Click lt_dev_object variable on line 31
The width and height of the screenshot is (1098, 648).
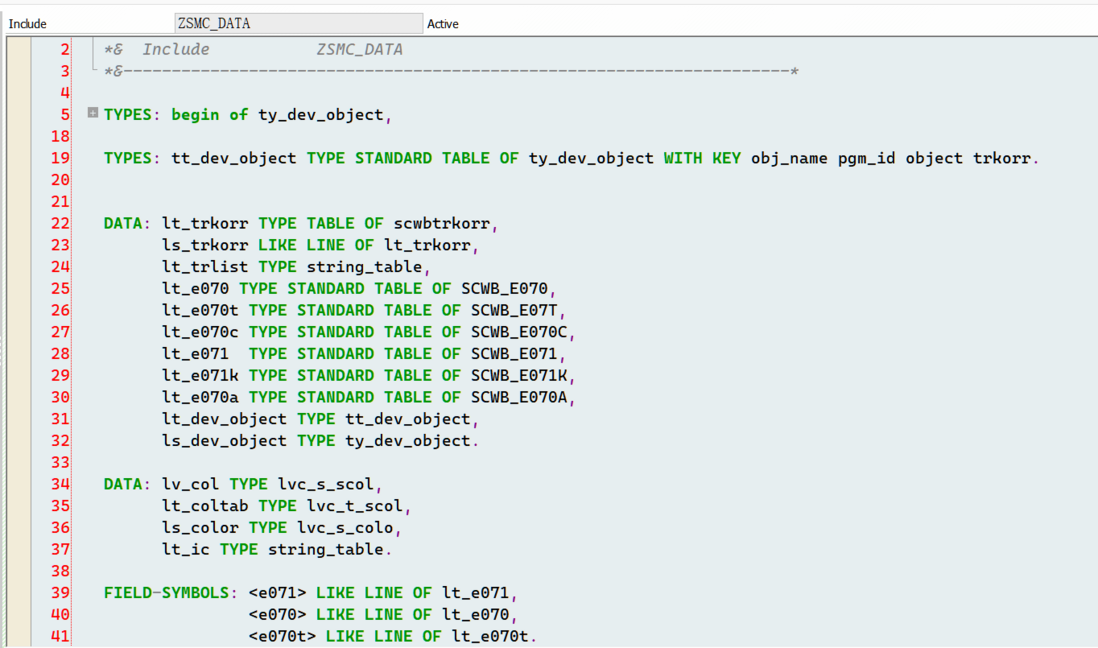[224, 419]
